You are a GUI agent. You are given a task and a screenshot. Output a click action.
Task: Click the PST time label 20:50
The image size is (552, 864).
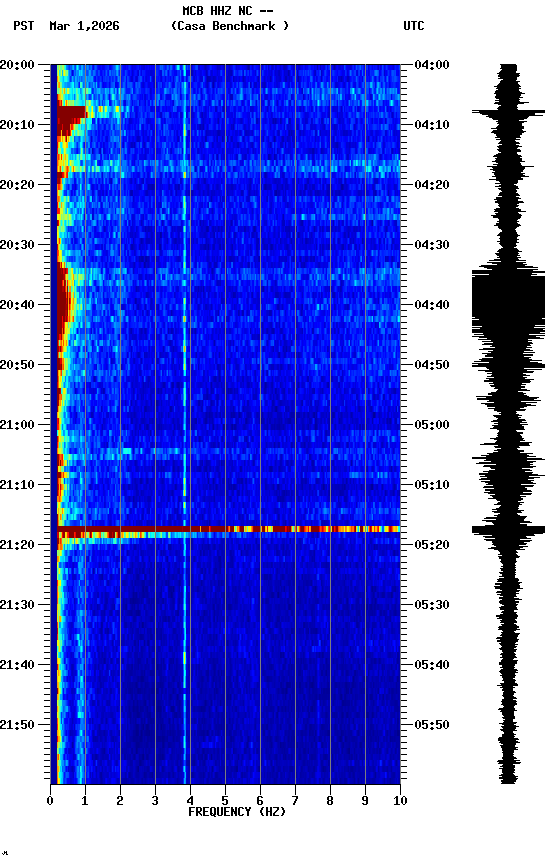tap(17, 365)
